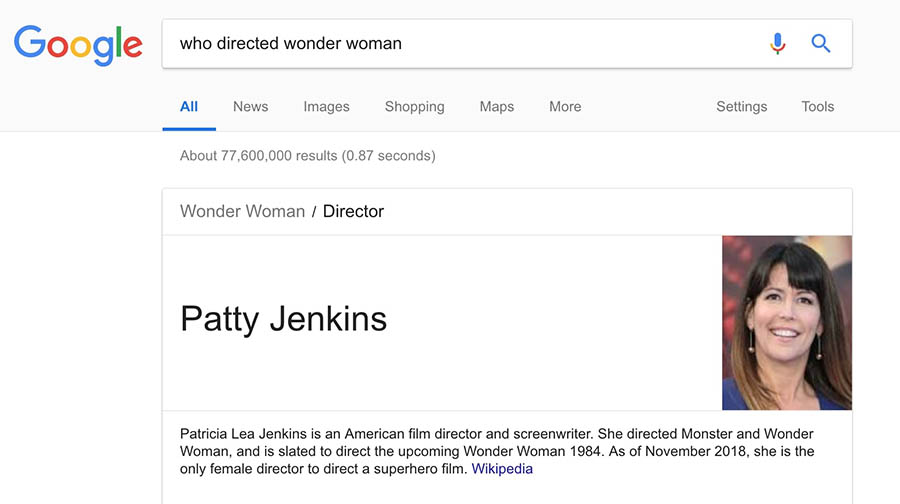Start voice search with microphone icon

pyautogui.click(x=778, y=44)
